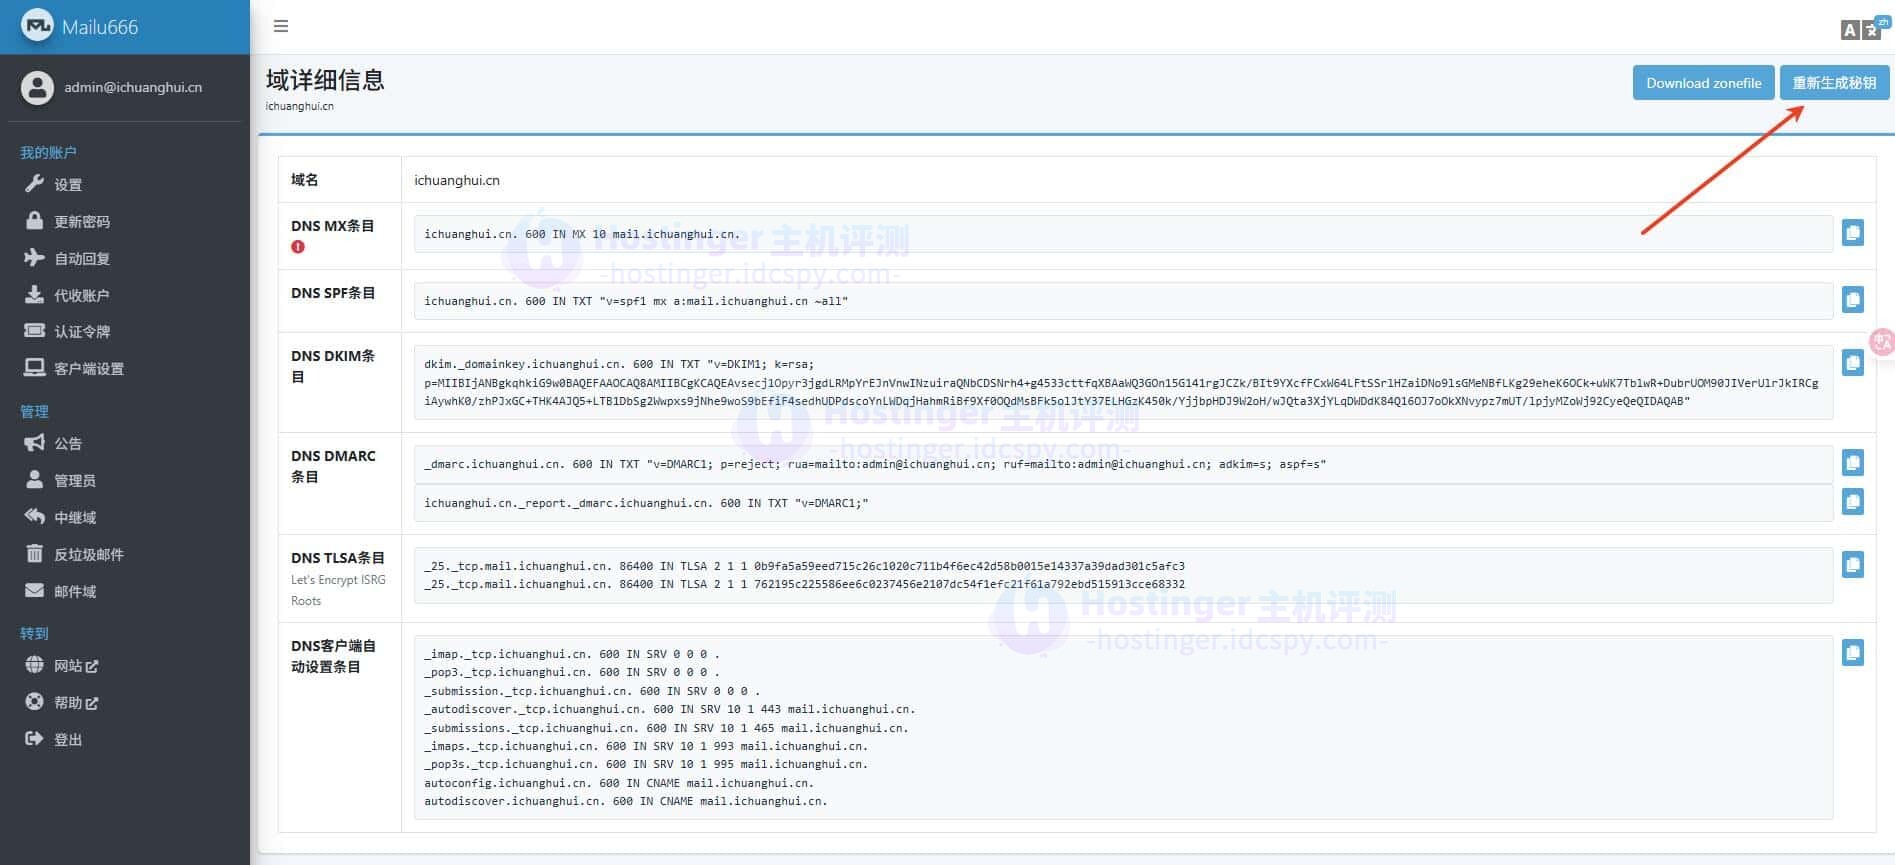Go to 更新密码 password update page
This screenshot has width=1895, height=865.
click(82, 222)
